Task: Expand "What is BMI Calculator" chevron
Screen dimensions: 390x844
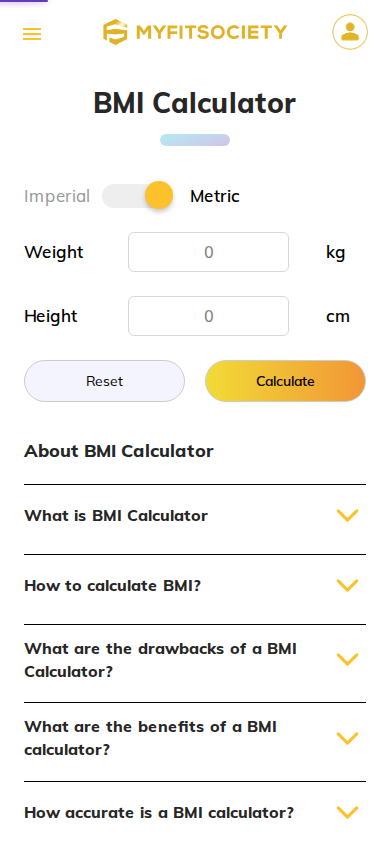Action: tap(348, 516)
